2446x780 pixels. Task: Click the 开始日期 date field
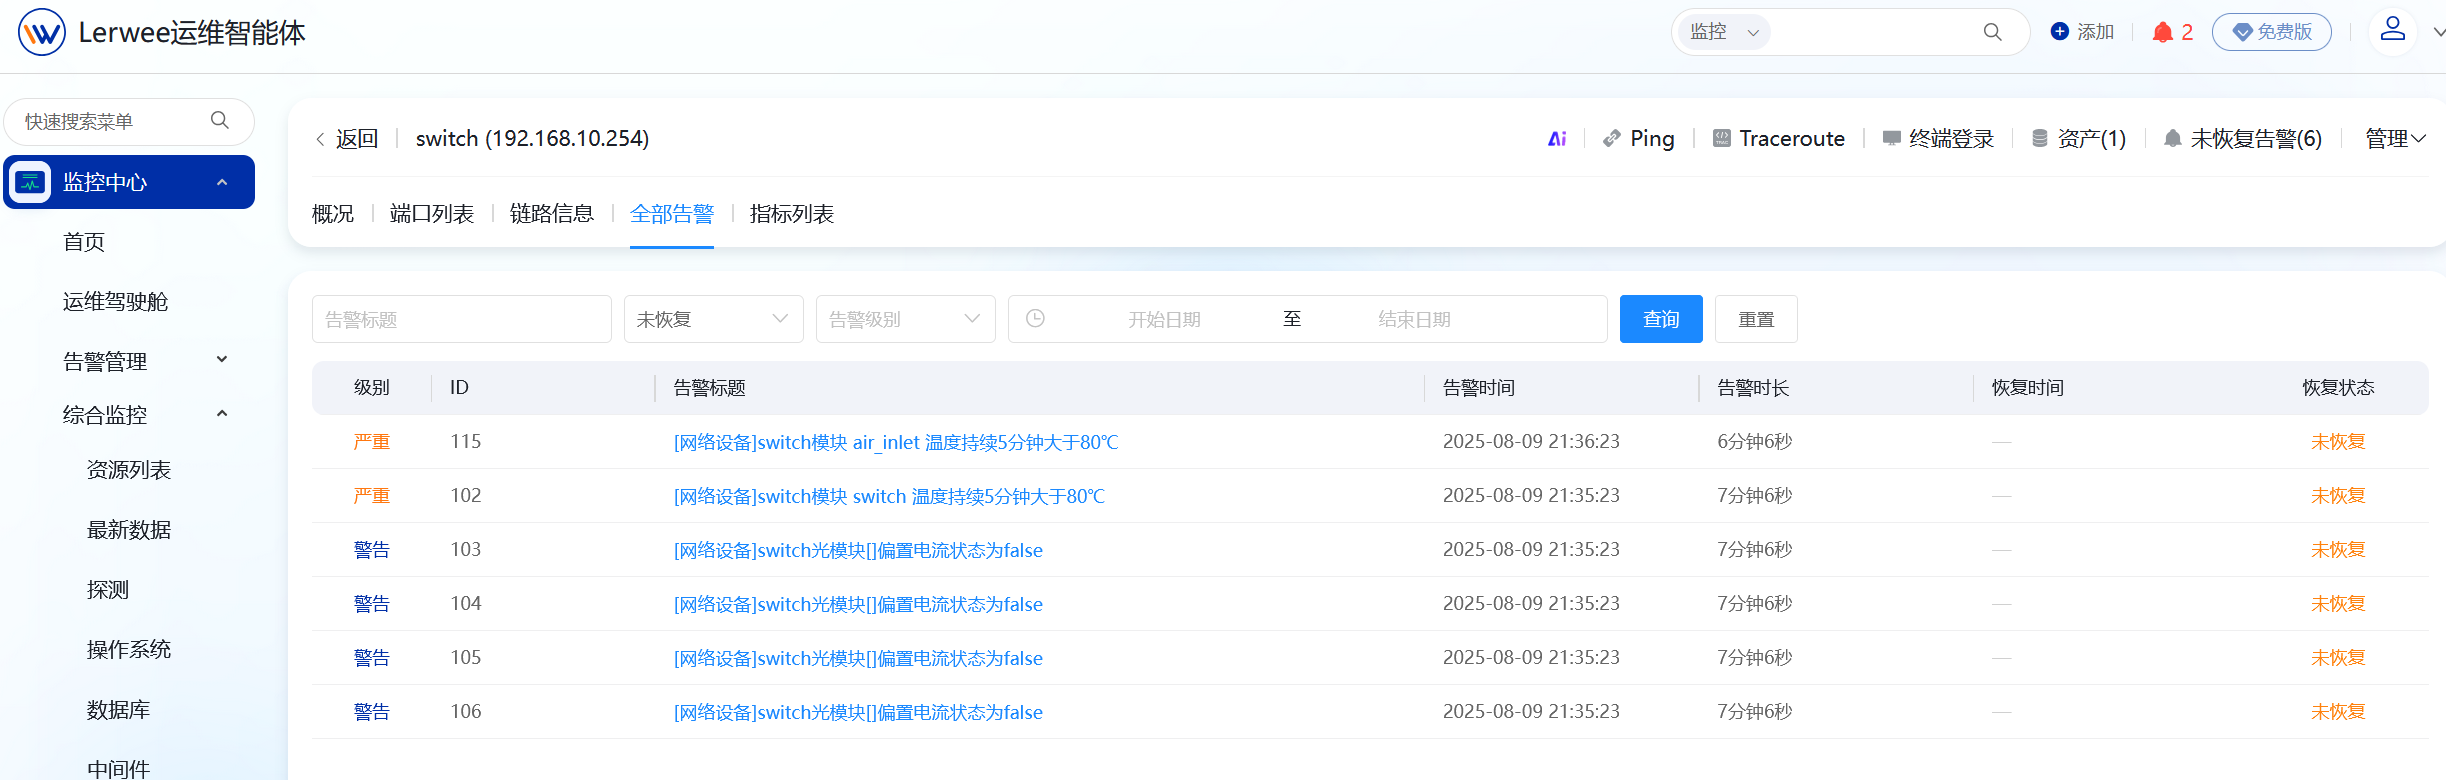tap(1164, 319)
